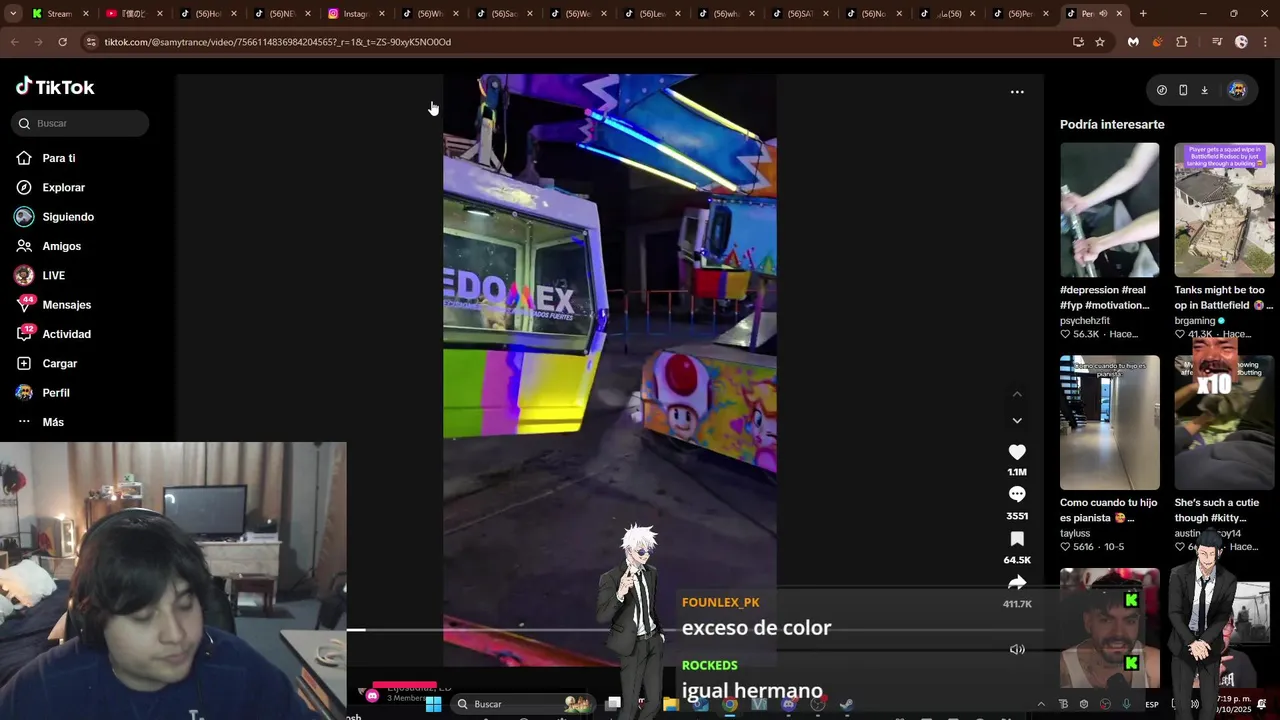Close the active TikTok tab

(x=1119, y=14)
